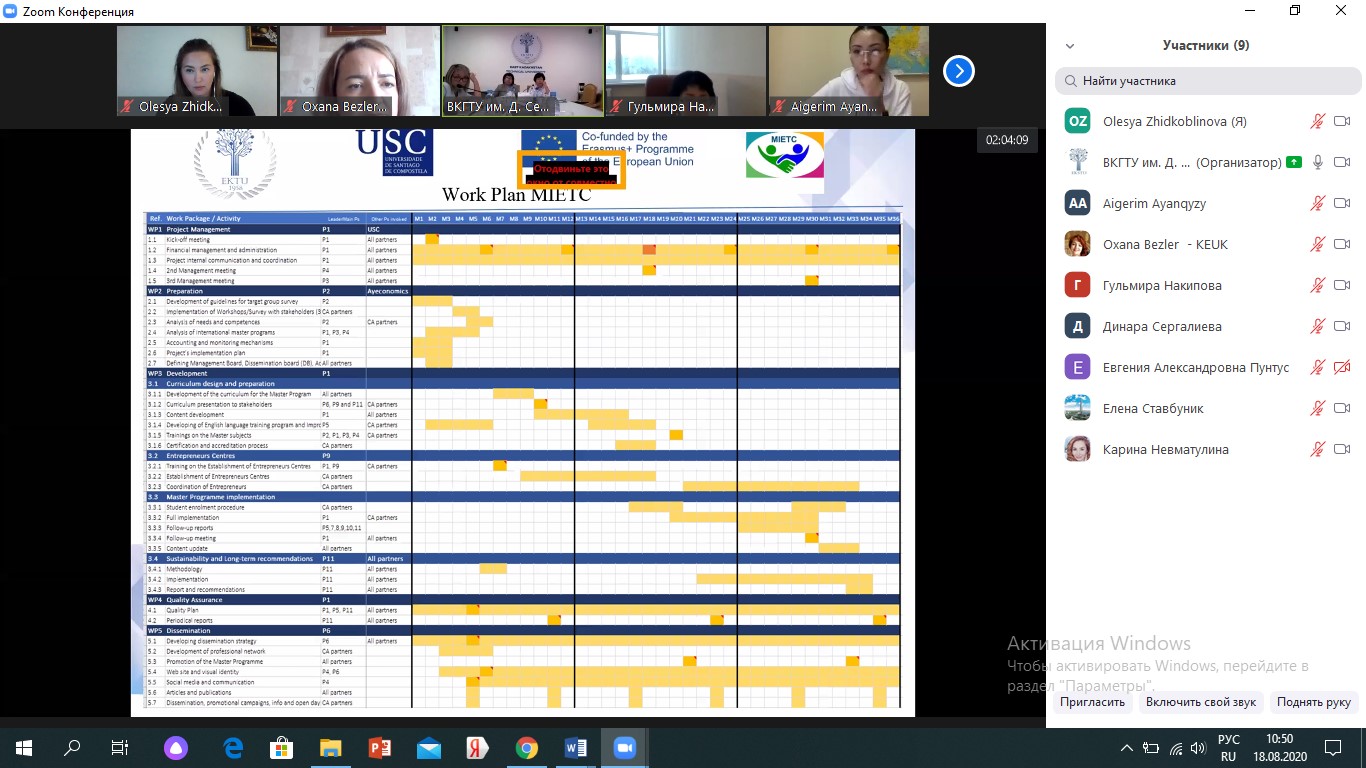The image size is (1366, 768).
Task: Select Olesya Zhidkoblinova's video thumbnail
Action: pyautogui.click(x=197, y=71)
